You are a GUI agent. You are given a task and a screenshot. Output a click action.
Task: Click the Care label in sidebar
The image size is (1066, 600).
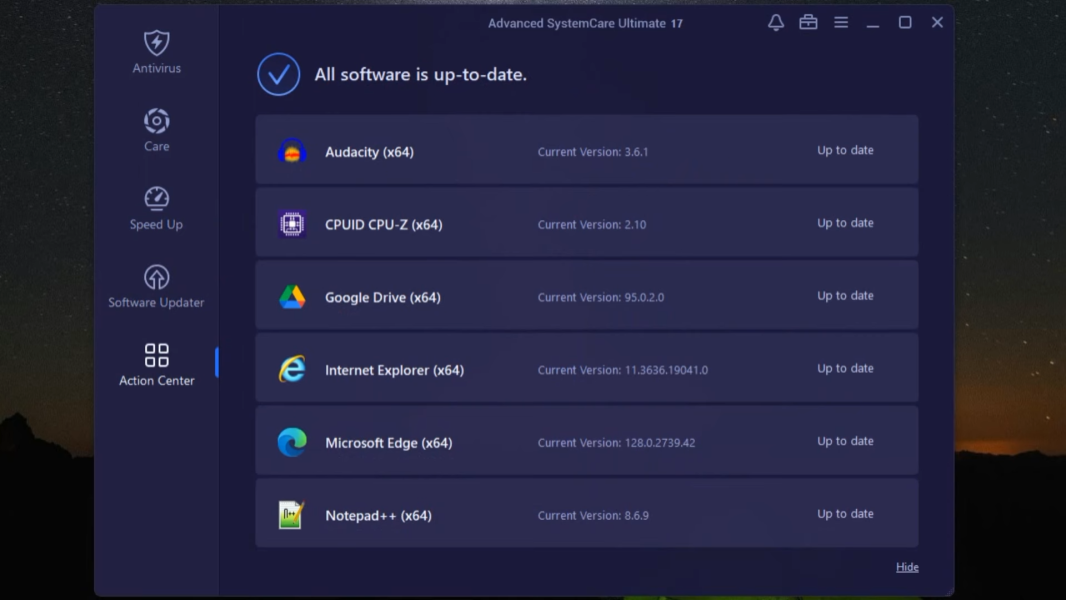[x=156, y=146]
